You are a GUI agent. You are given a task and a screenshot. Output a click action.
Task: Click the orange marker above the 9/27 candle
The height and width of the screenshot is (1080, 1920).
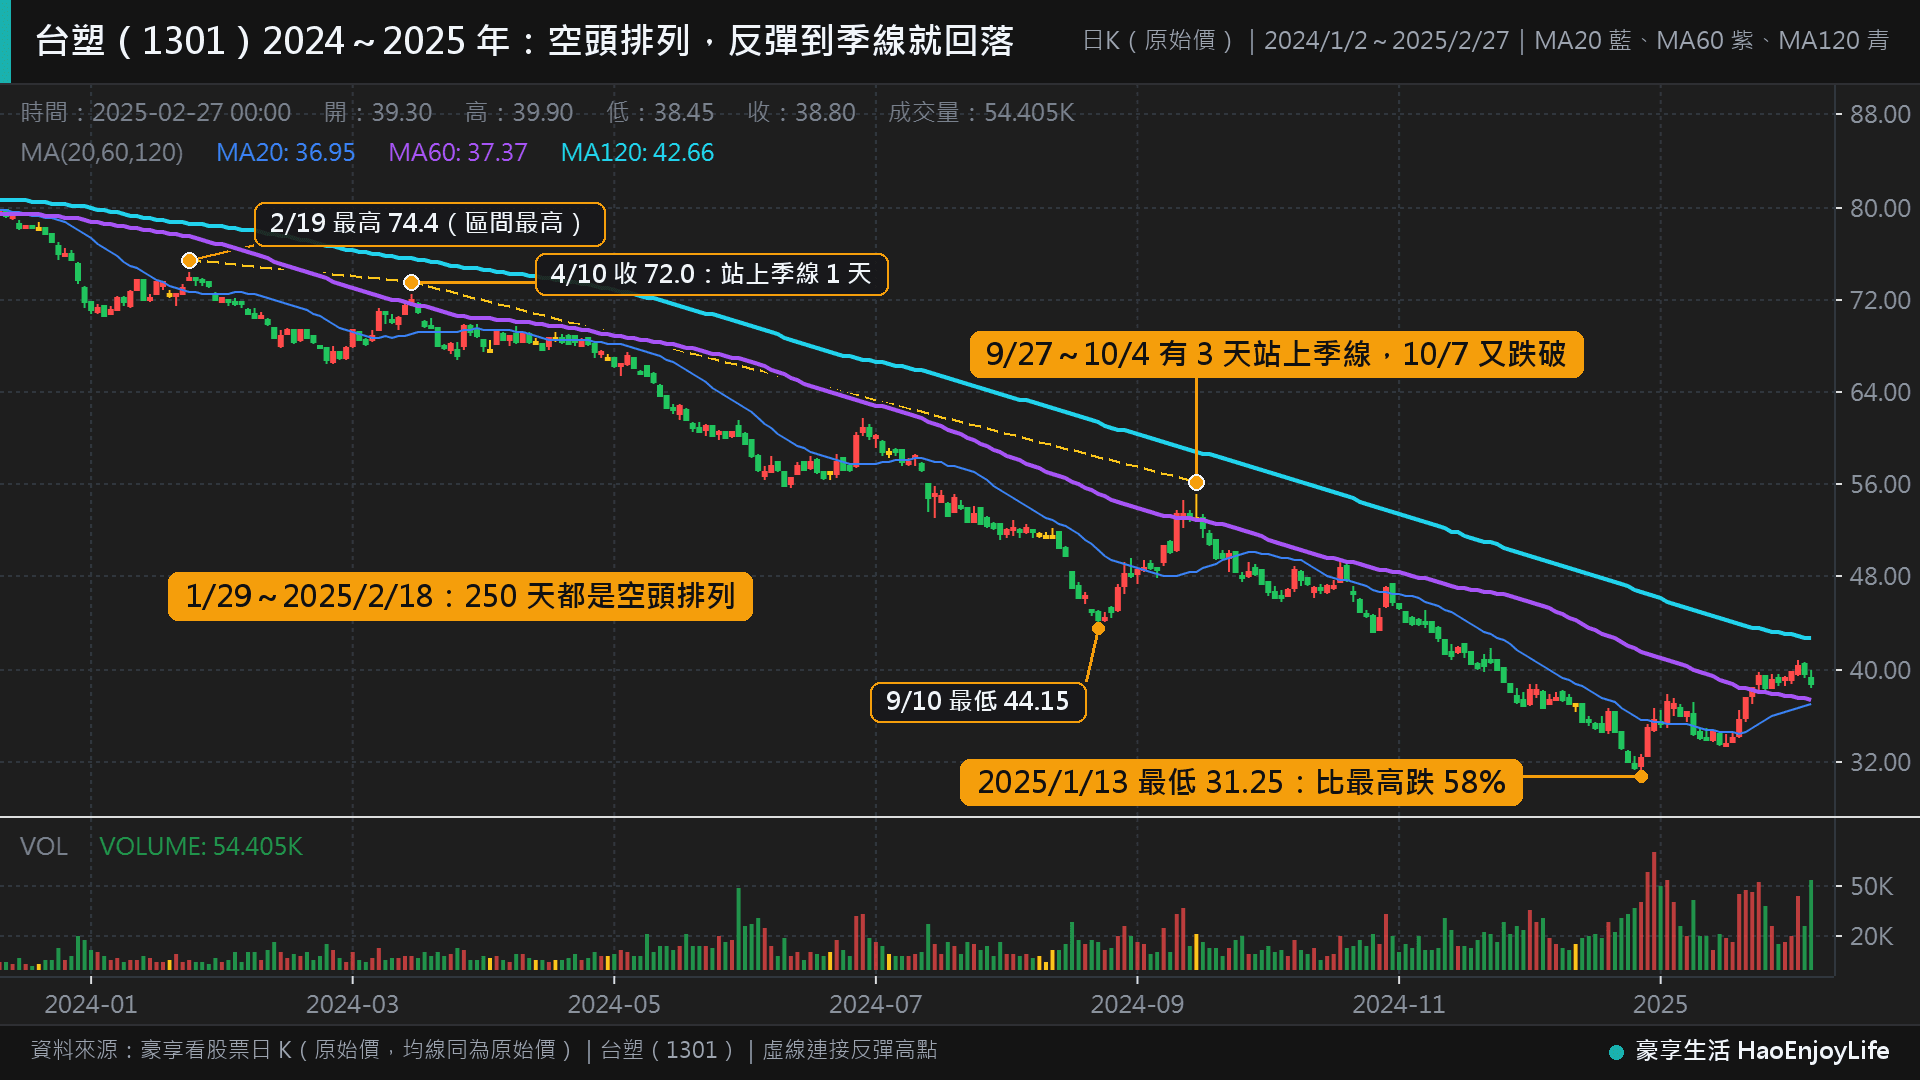pyautogui.click(x=1196, y=483)
